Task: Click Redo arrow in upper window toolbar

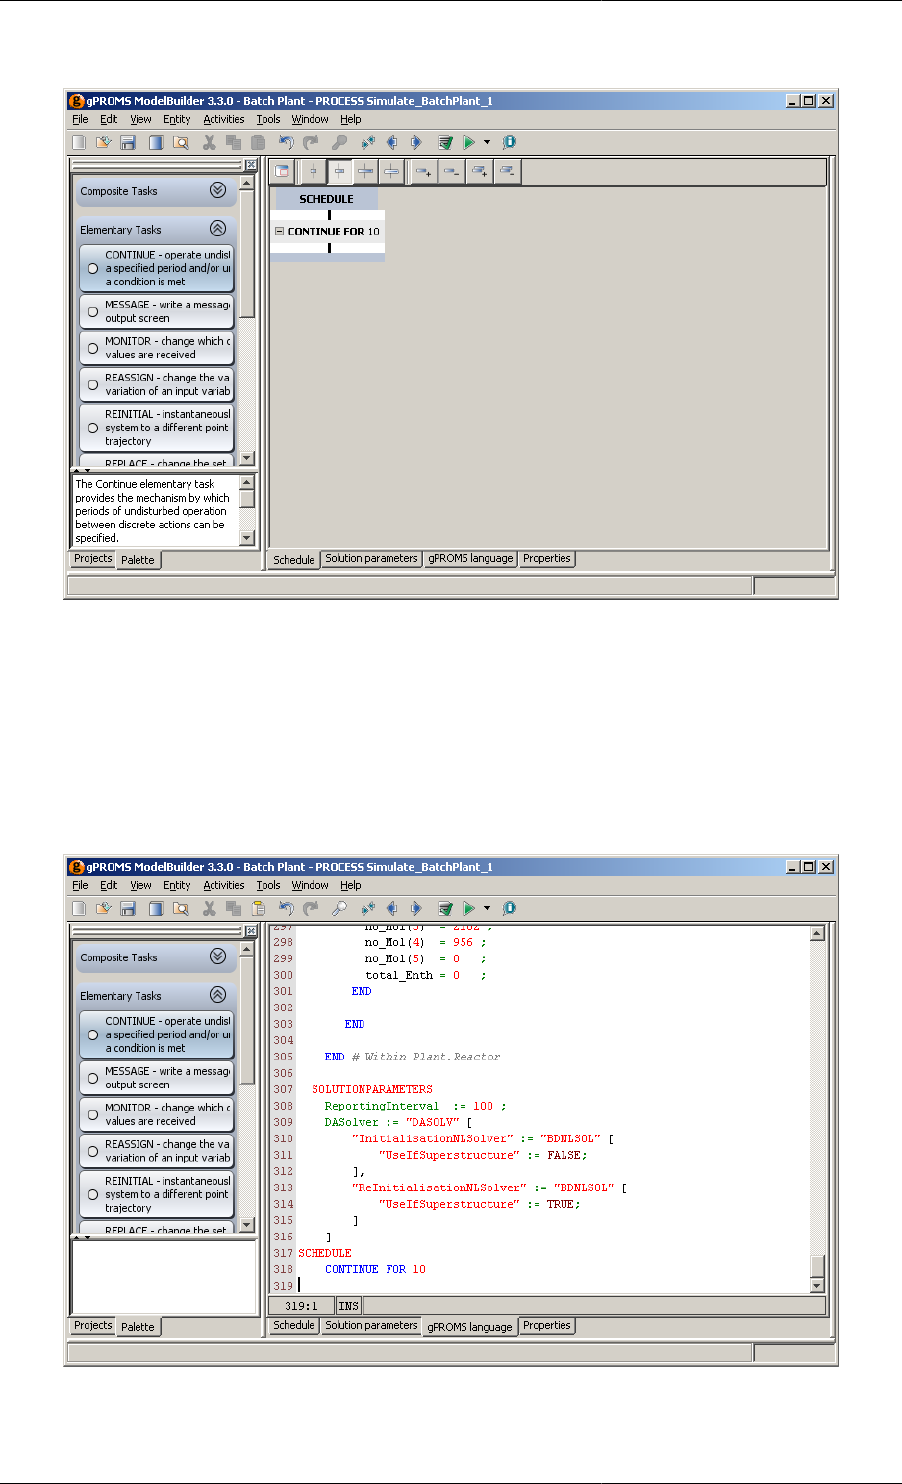Action: pyautogui.click(x=311, y=143)
